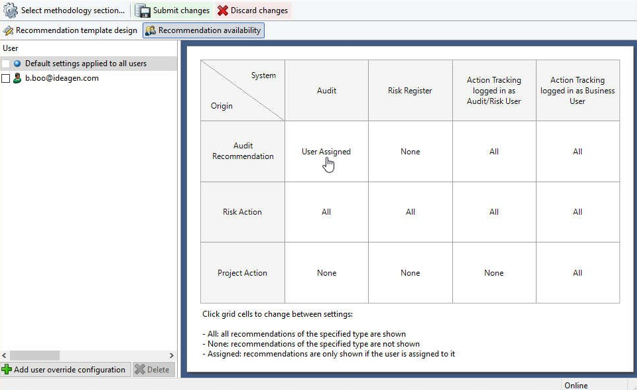637x390 pixels.
Task: Switch to the Recommendation availability tab
Action: pyautogui.click(x=204, y=30)
